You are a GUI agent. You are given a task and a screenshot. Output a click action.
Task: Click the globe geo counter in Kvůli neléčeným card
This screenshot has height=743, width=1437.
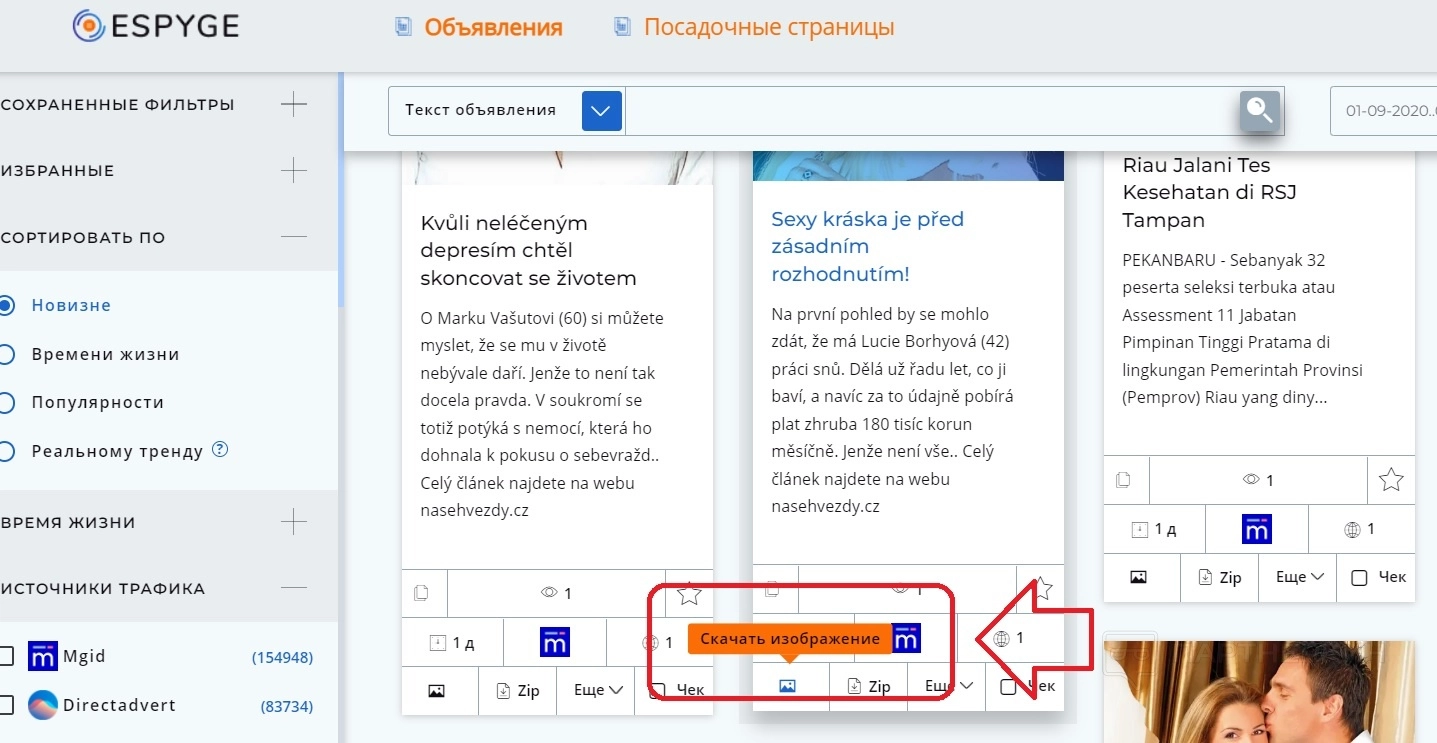[x=657, y=642]
